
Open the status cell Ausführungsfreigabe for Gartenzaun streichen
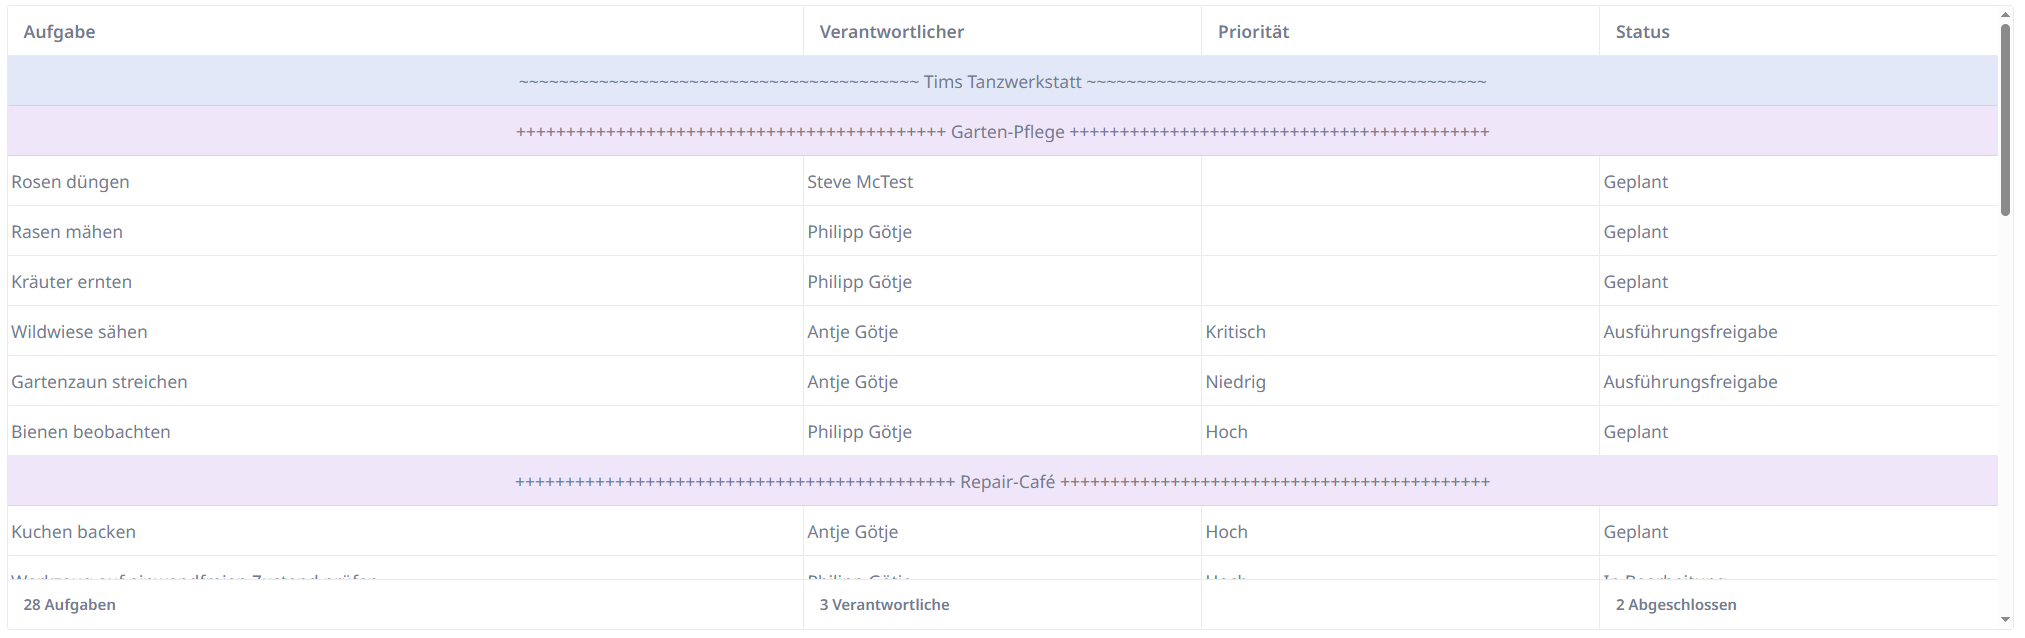point(1690,381)
